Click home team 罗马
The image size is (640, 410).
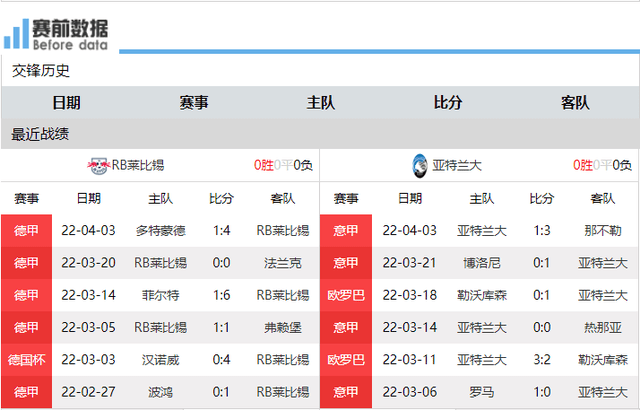(x=482, y=392)
